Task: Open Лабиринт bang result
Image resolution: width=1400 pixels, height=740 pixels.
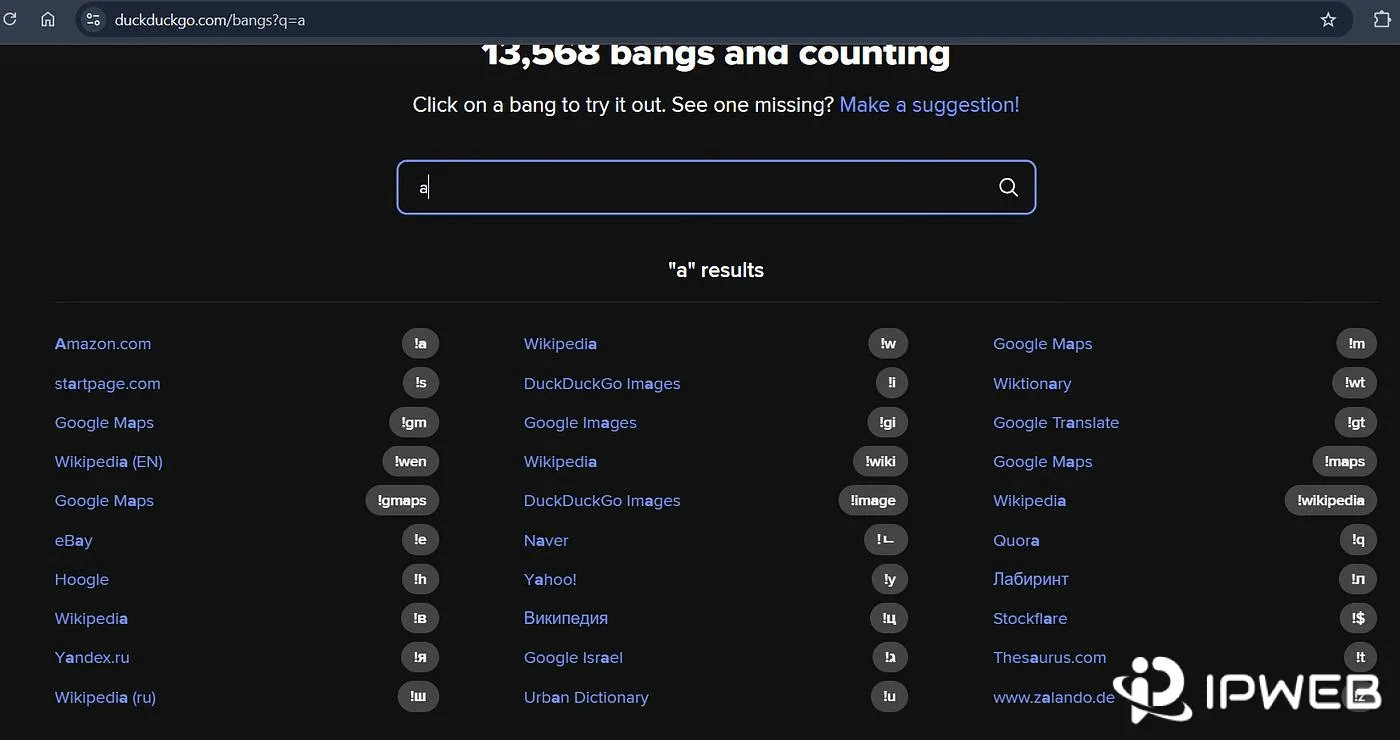Action: click(x=1031, y=579)
